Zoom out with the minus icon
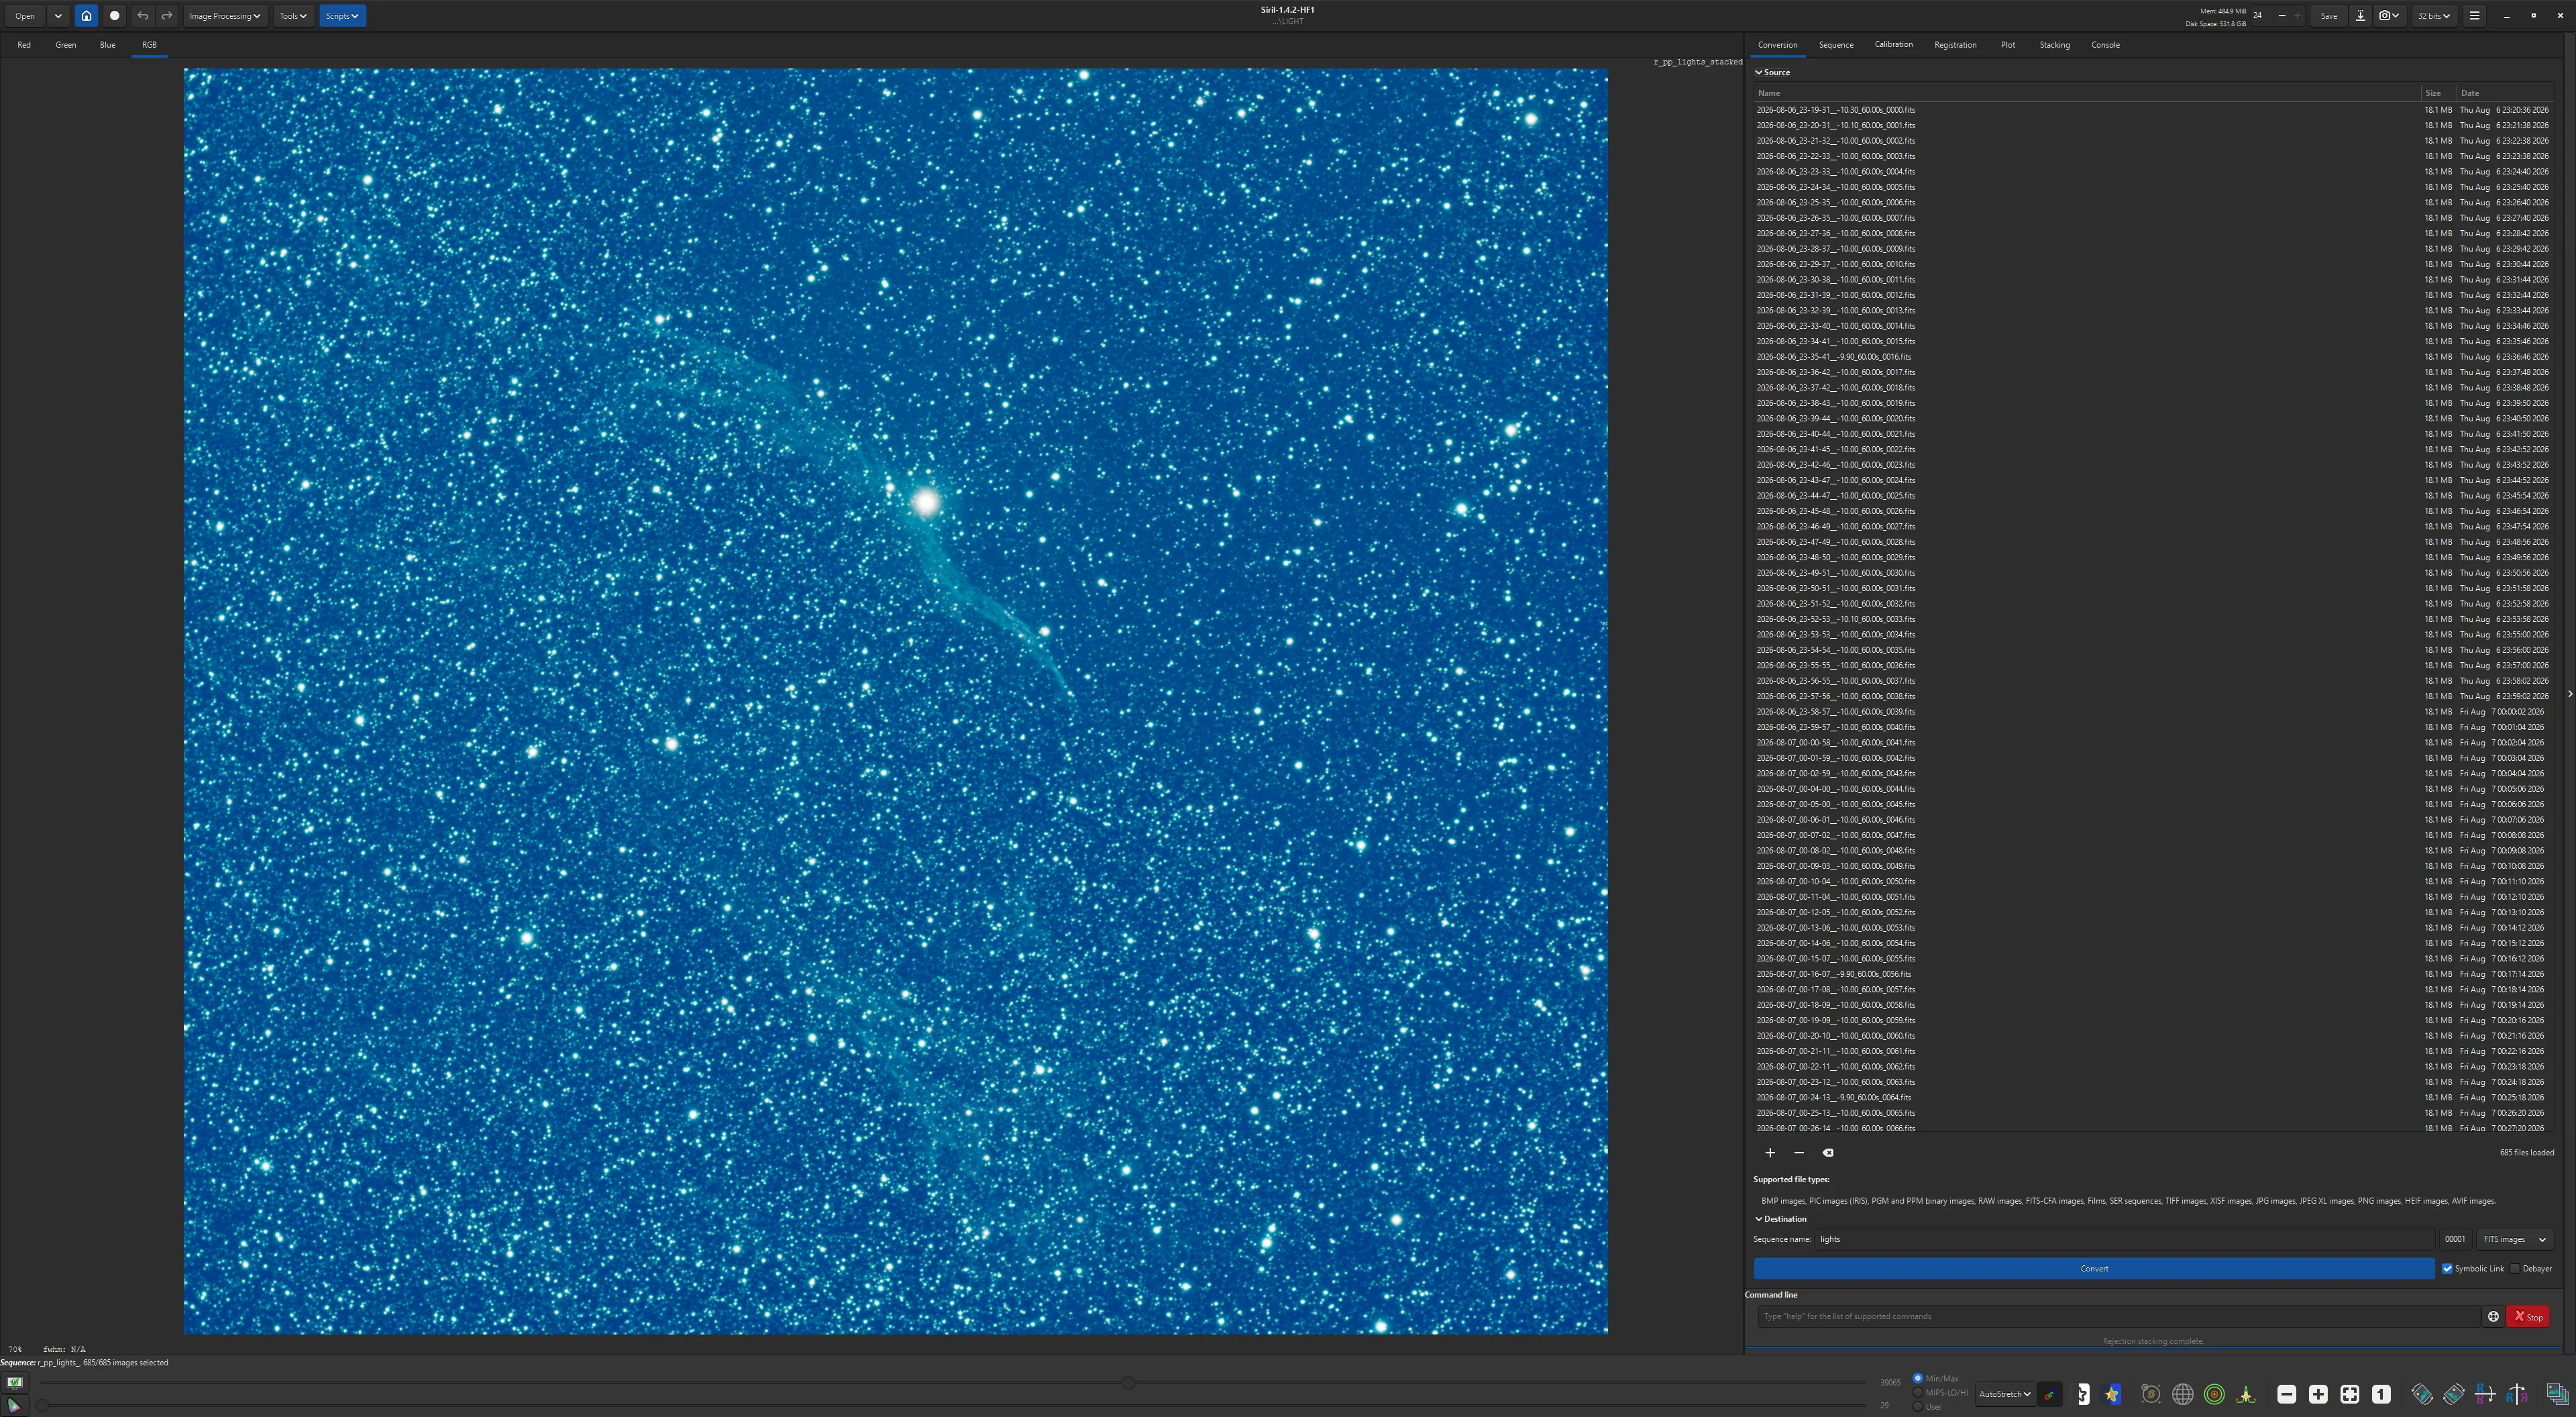 (2286, 1394)
